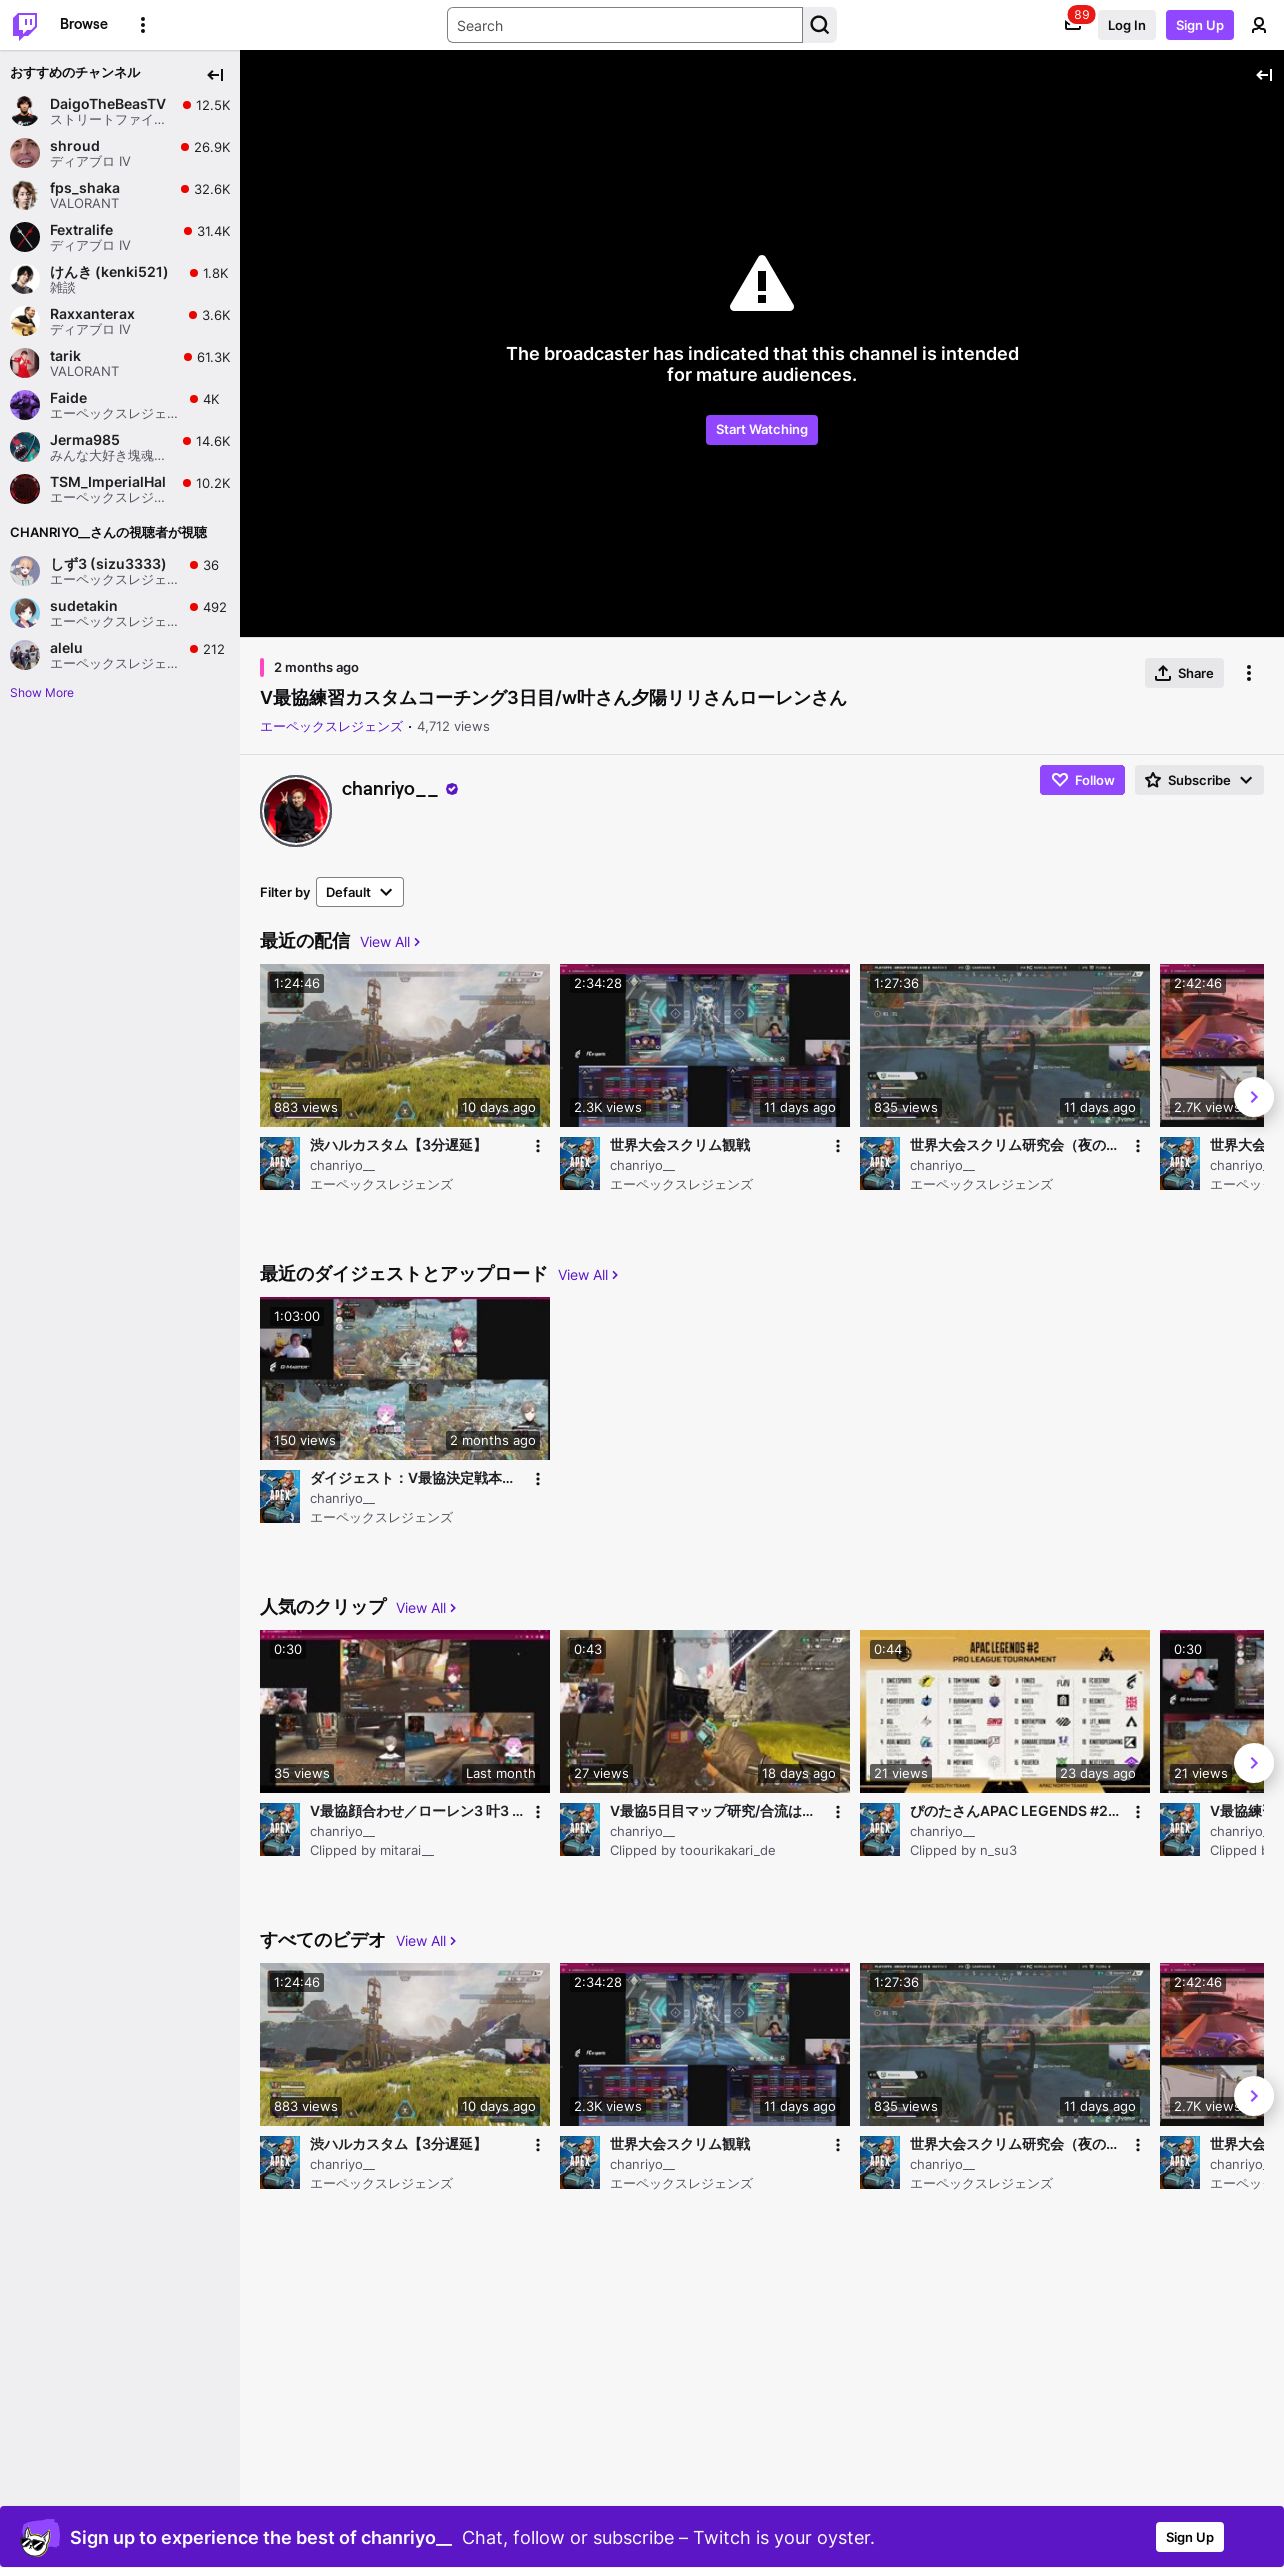This screenshot has height=2568, width=1284.
Task: Open 世界大会スクリム研究会 video title in 最近の配信
Action: coord(1013,1145)
